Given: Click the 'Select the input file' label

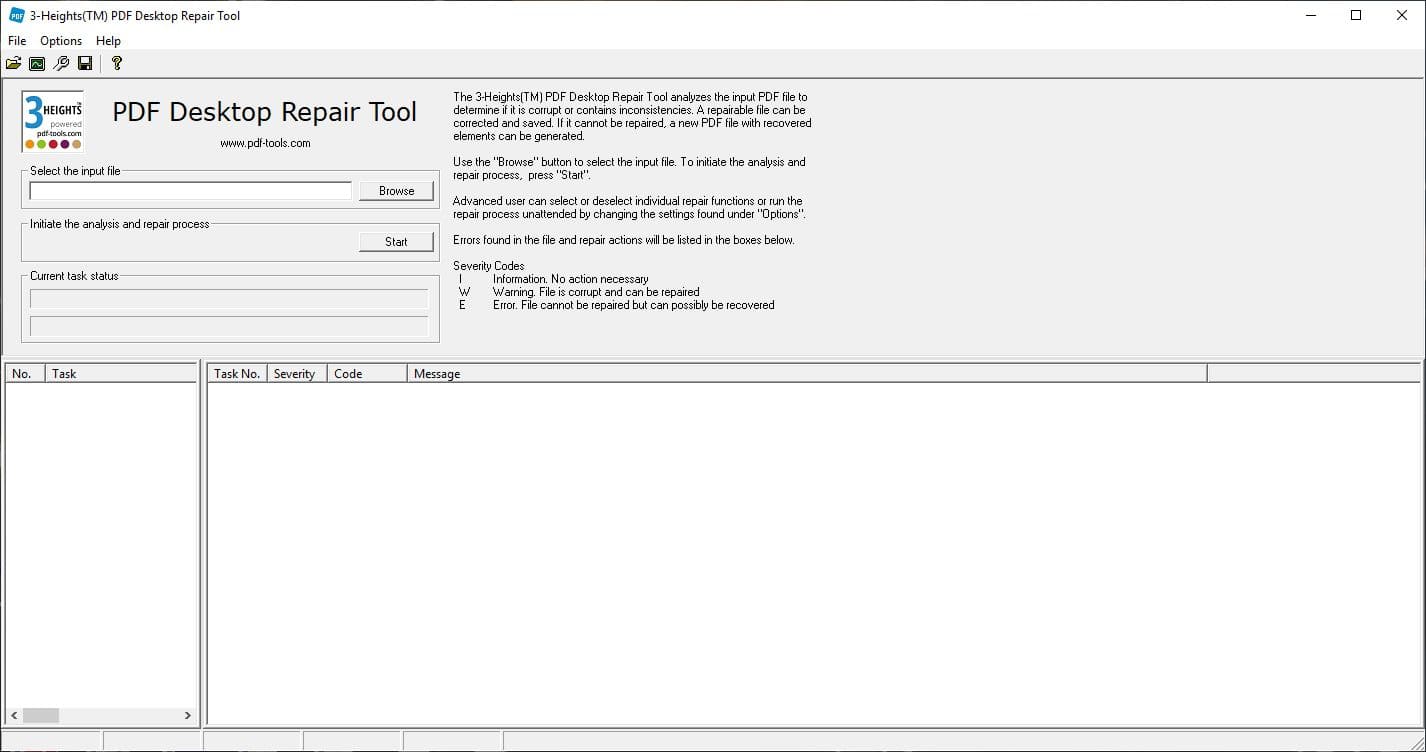Looking at the screenshot, I should [75, 171].
